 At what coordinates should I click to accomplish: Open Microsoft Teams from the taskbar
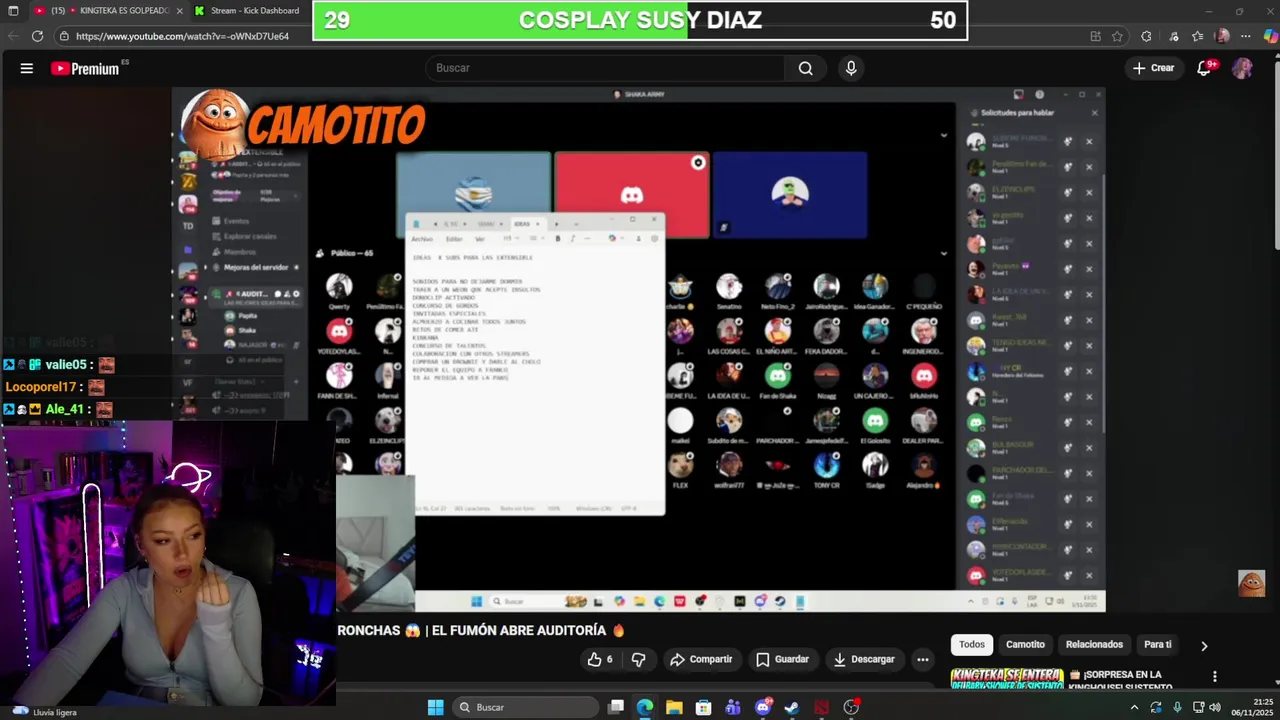[x=733, y=707]
